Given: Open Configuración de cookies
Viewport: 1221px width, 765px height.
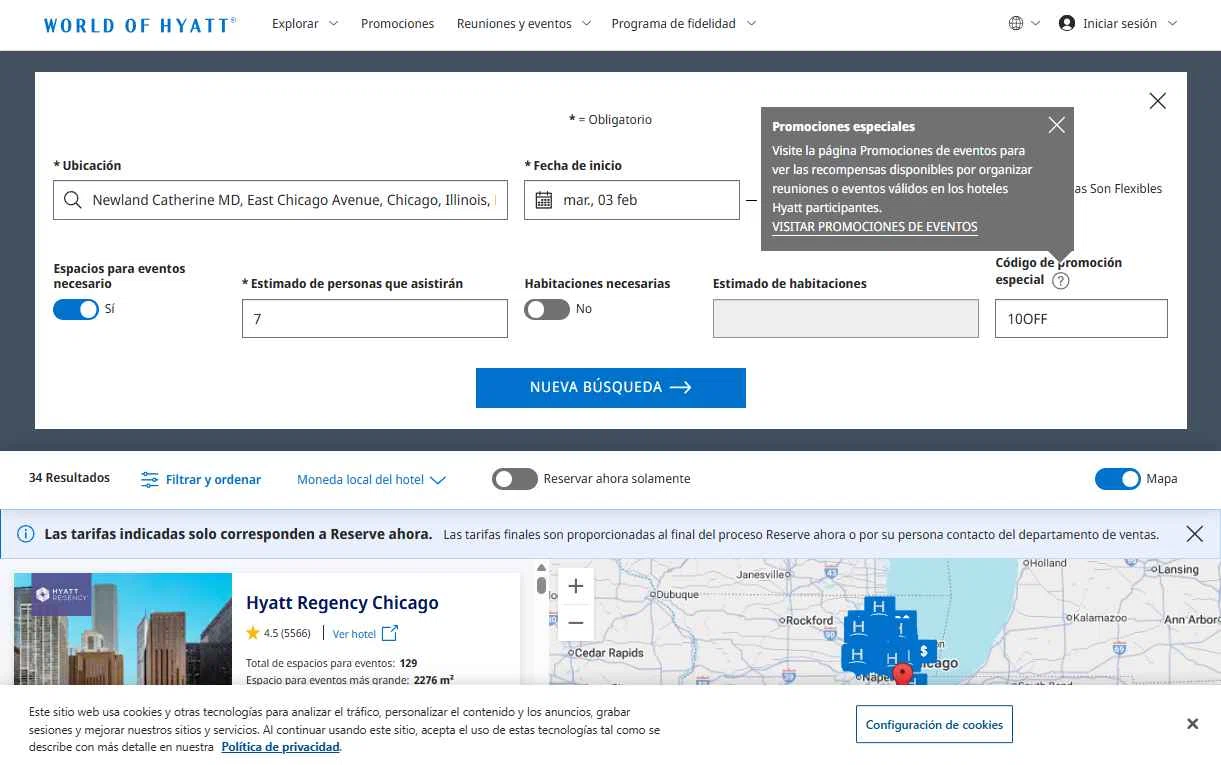Looking at the screenshot, I should click(x=934, y=725).
